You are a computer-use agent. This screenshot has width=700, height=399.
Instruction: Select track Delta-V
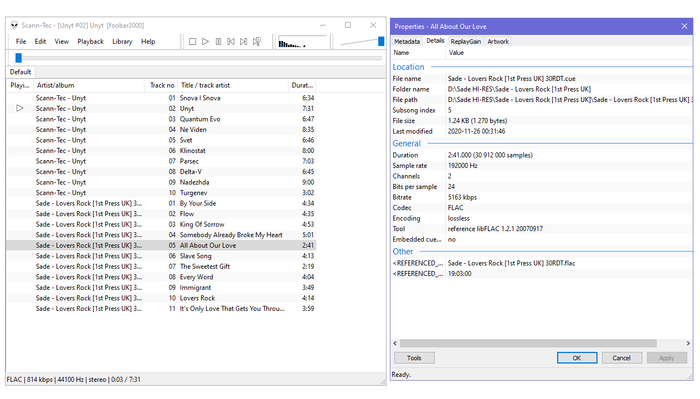(x=161, y=172)
